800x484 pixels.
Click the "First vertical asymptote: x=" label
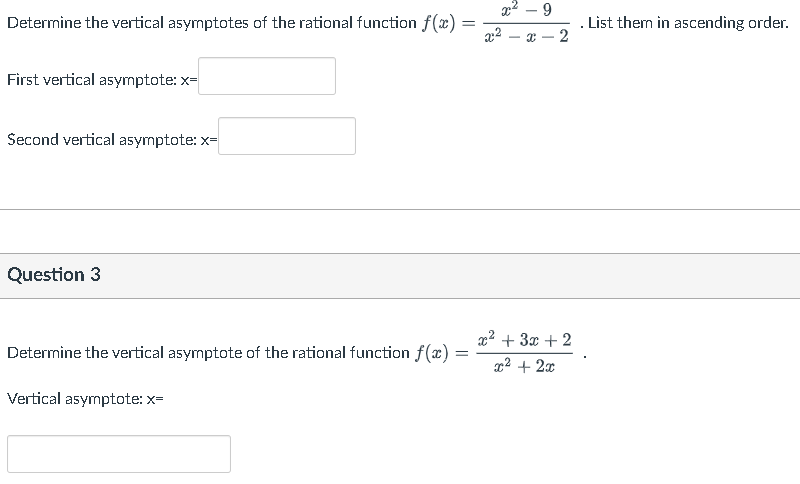(x=102, y=79)
